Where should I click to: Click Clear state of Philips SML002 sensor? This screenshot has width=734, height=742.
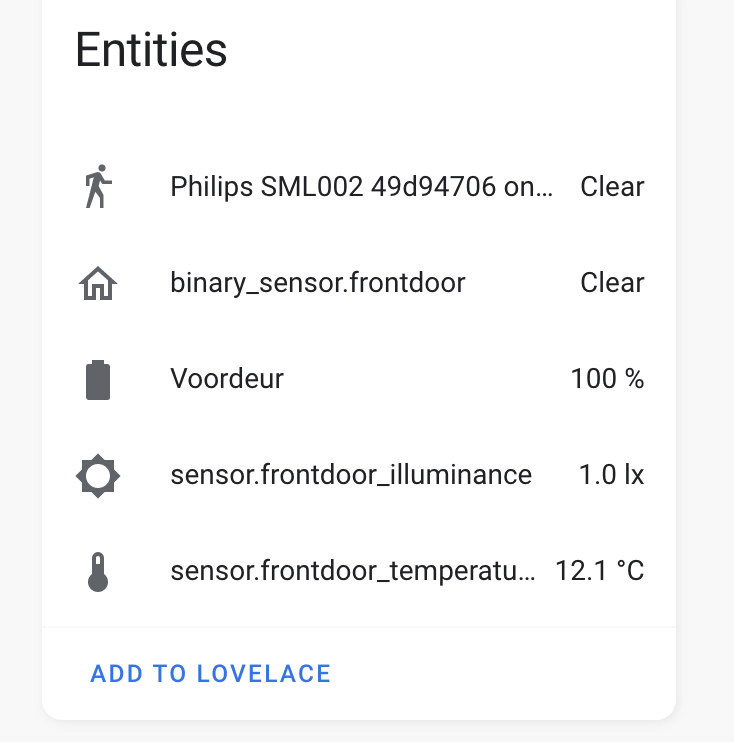[612, 186]
